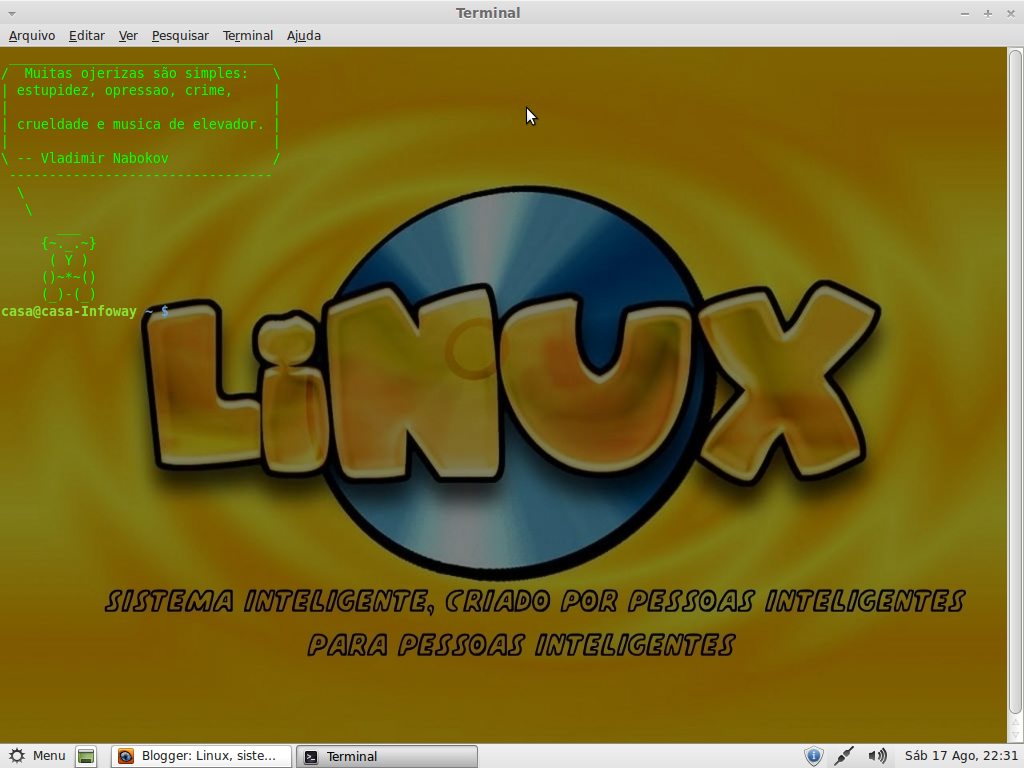Open the Terminal menu in menubar
This screenshot has width=1024, height=768.
pos(248,36)
